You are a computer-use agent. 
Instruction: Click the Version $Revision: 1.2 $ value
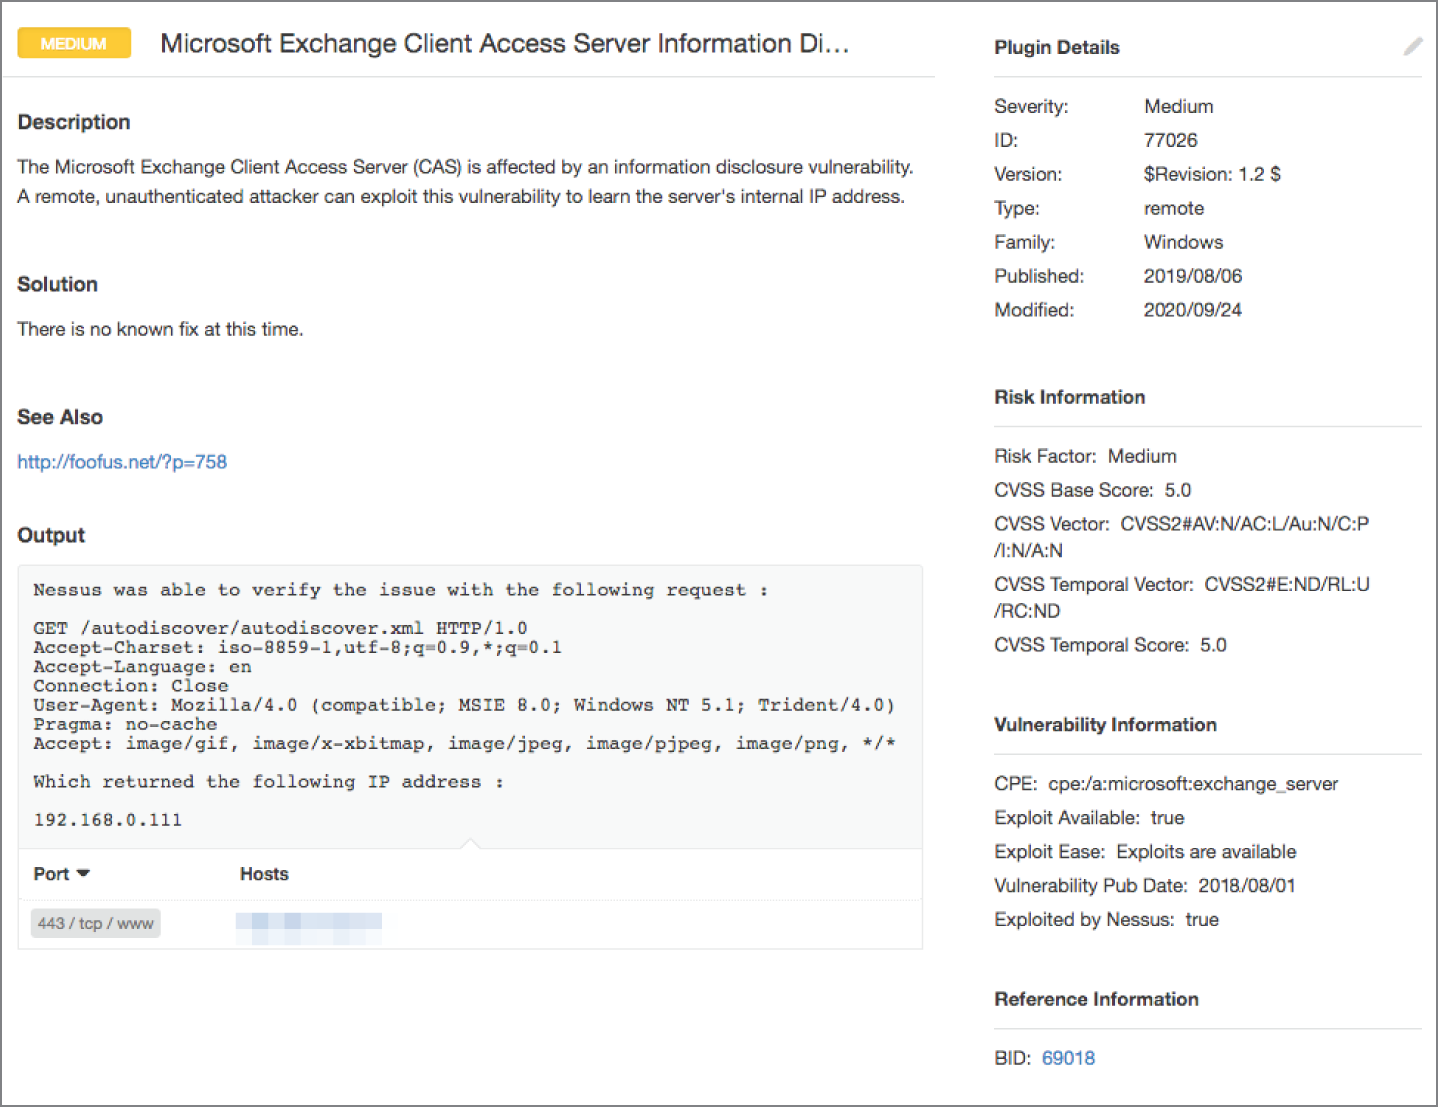pyautogui.click(x=1212, y=174)
